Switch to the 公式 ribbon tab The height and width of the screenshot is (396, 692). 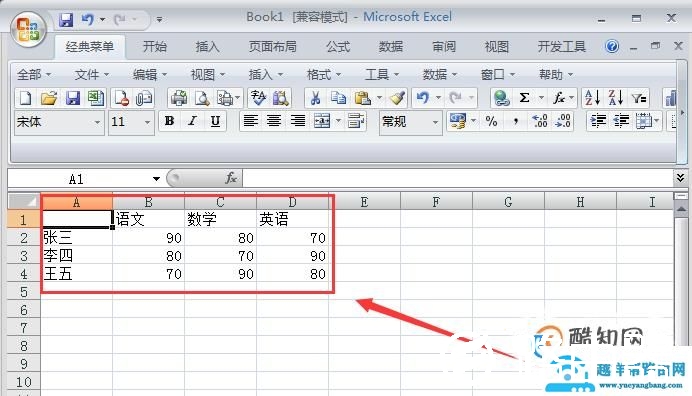[338, 46]
